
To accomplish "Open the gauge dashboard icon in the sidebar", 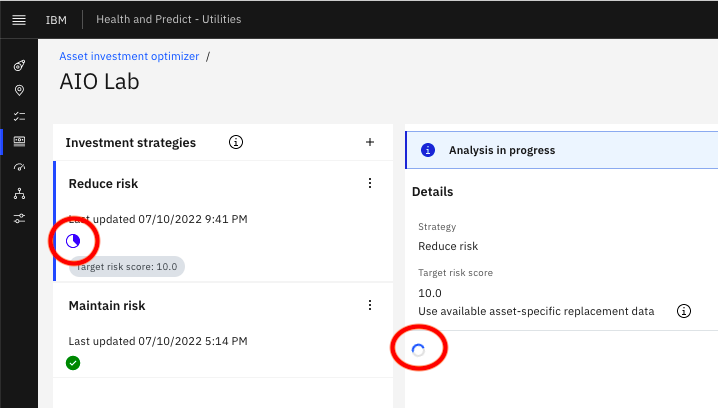I will pyautogui.click(x=19, y=167).
